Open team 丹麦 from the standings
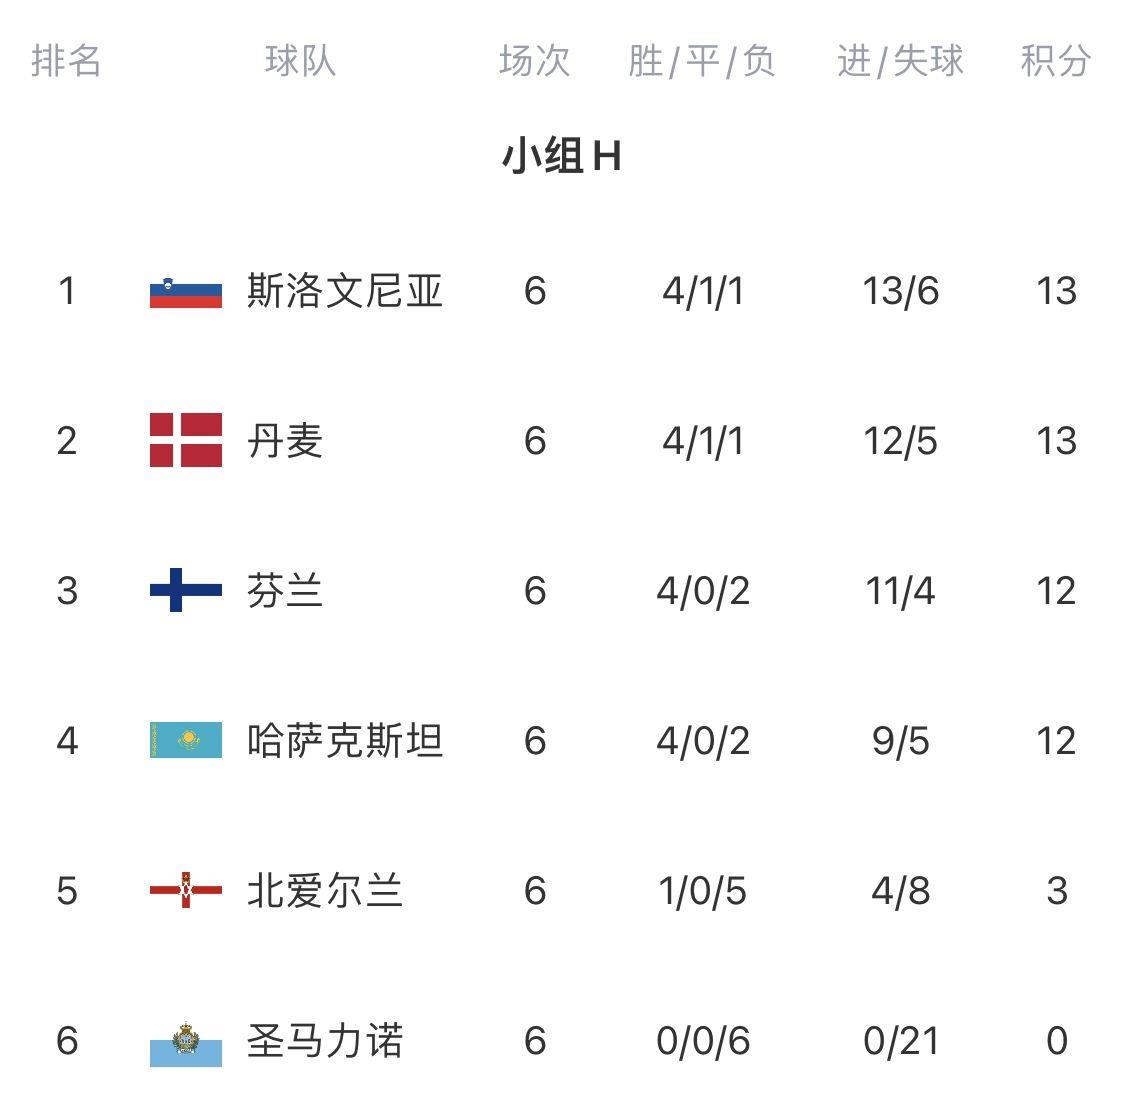Image resolution: width=1125 pixels, height=1119 pixels. (x=285, y=441)
